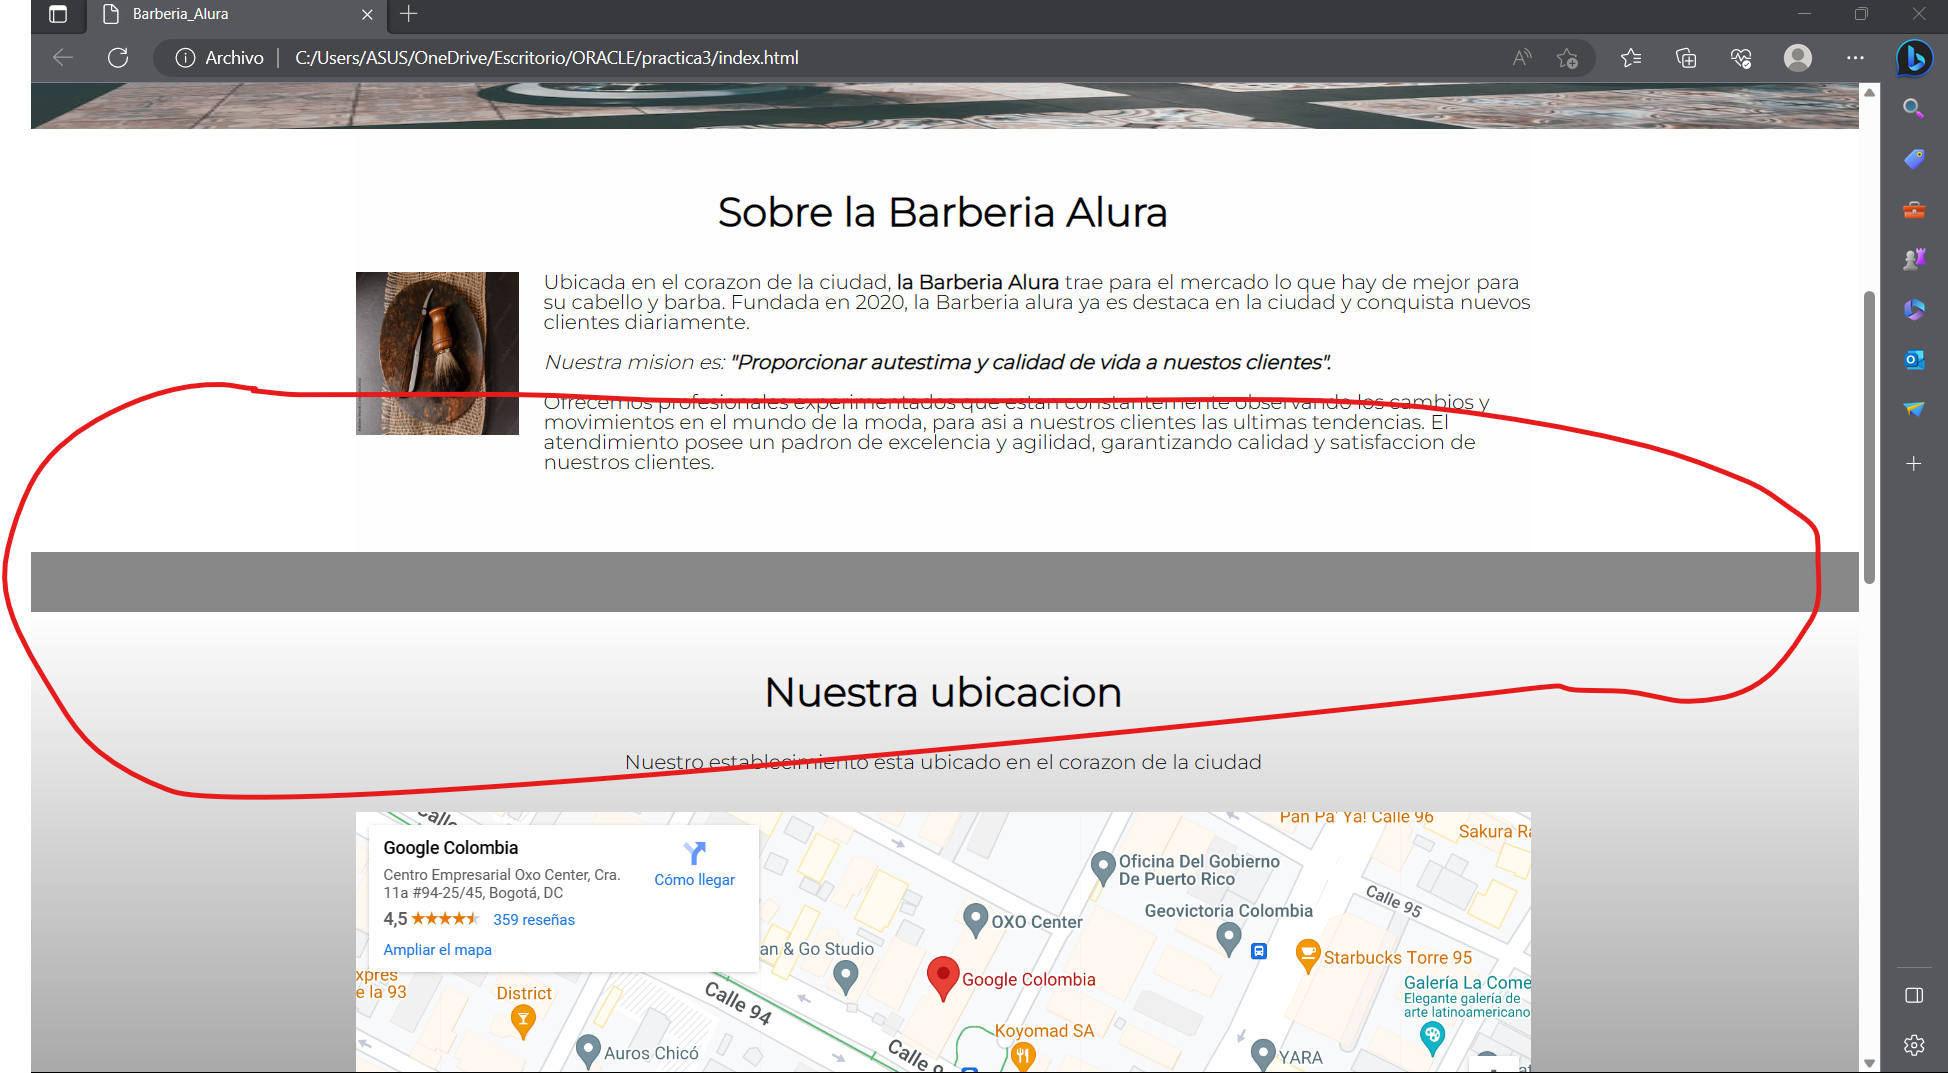The image size is (1948, 1073).
Task: Click Oficina Del Gobierno map marker
Action: pos(1103,867)
